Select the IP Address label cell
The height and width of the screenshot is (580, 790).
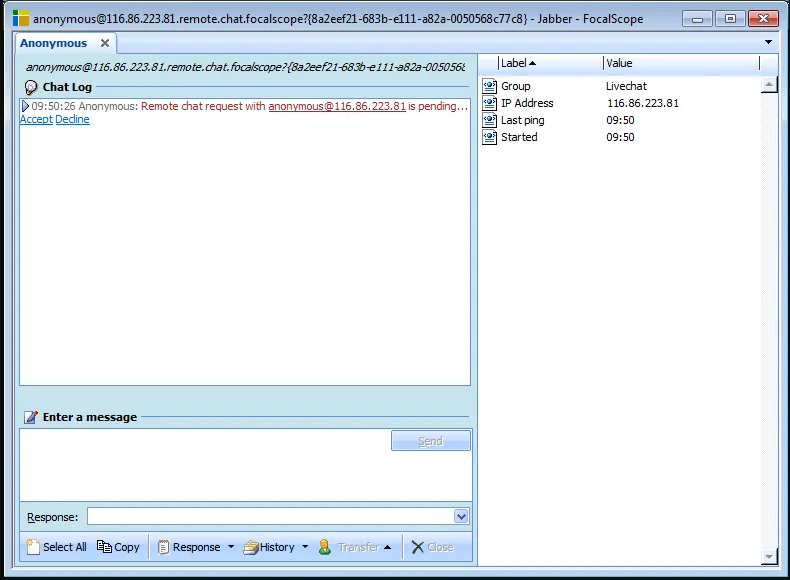pos(527,103)
